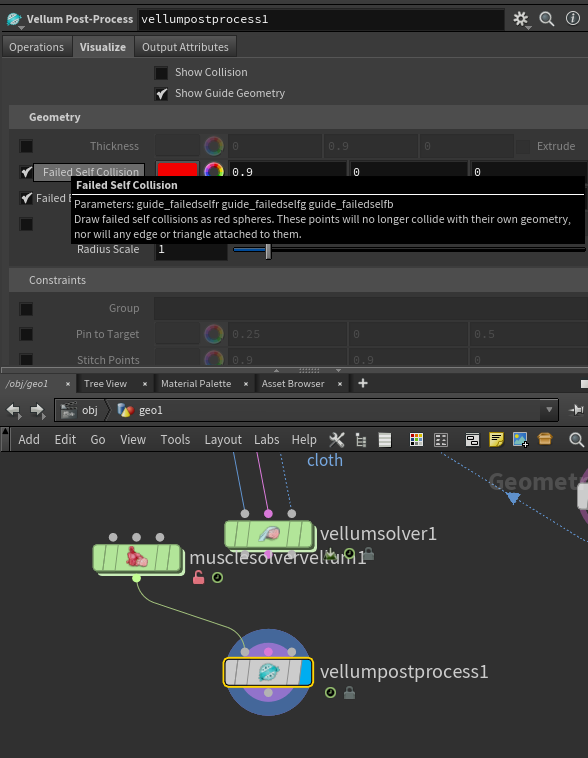This screenshot has width=588, height=758.
Task: Add a new pane tab with plus
Action: 363,383
